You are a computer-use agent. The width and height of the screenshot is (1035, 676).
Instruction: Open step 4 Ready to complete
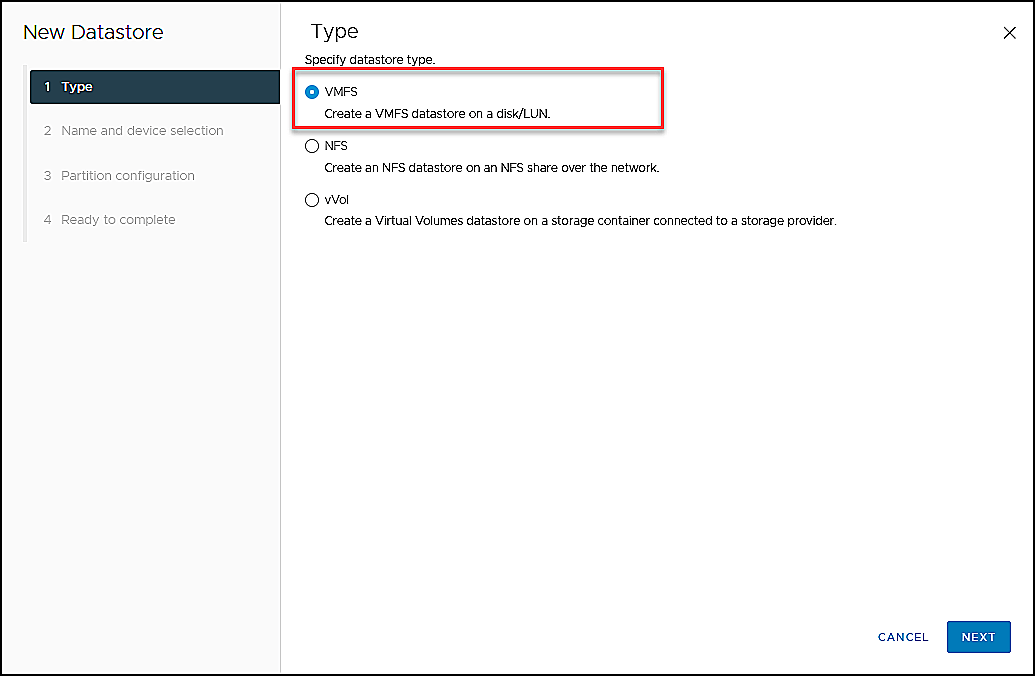click(x=110, y=220)
